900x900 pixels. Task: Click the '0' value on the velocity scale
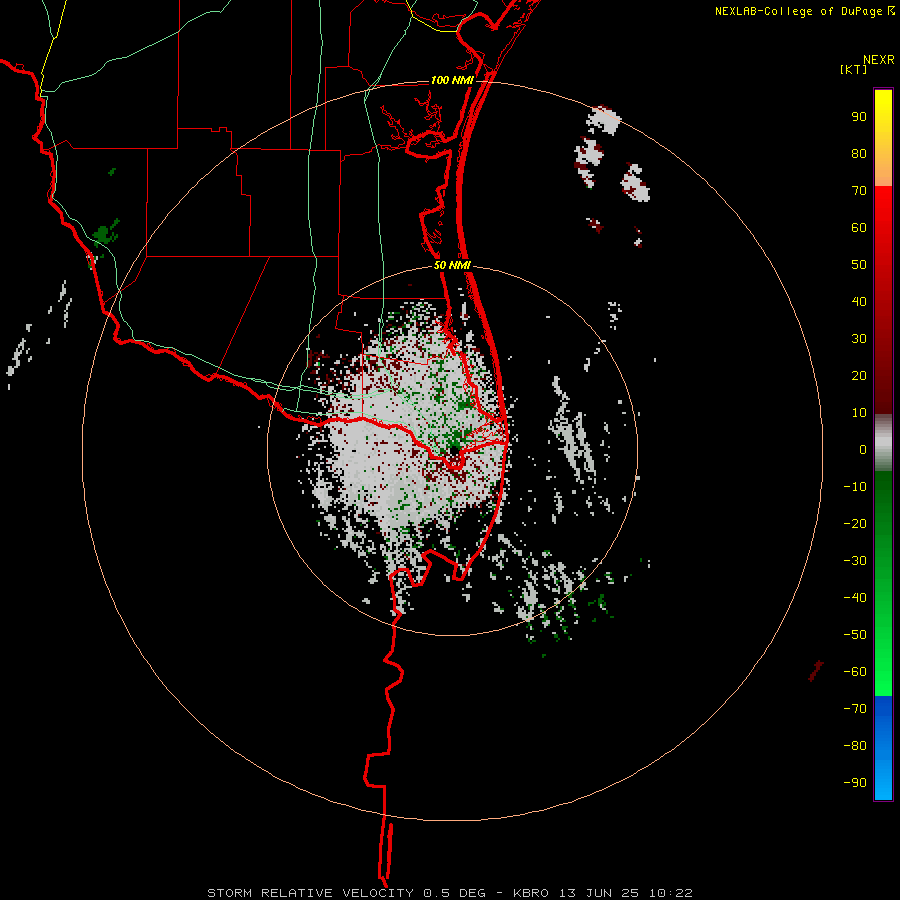click(863, 449)
